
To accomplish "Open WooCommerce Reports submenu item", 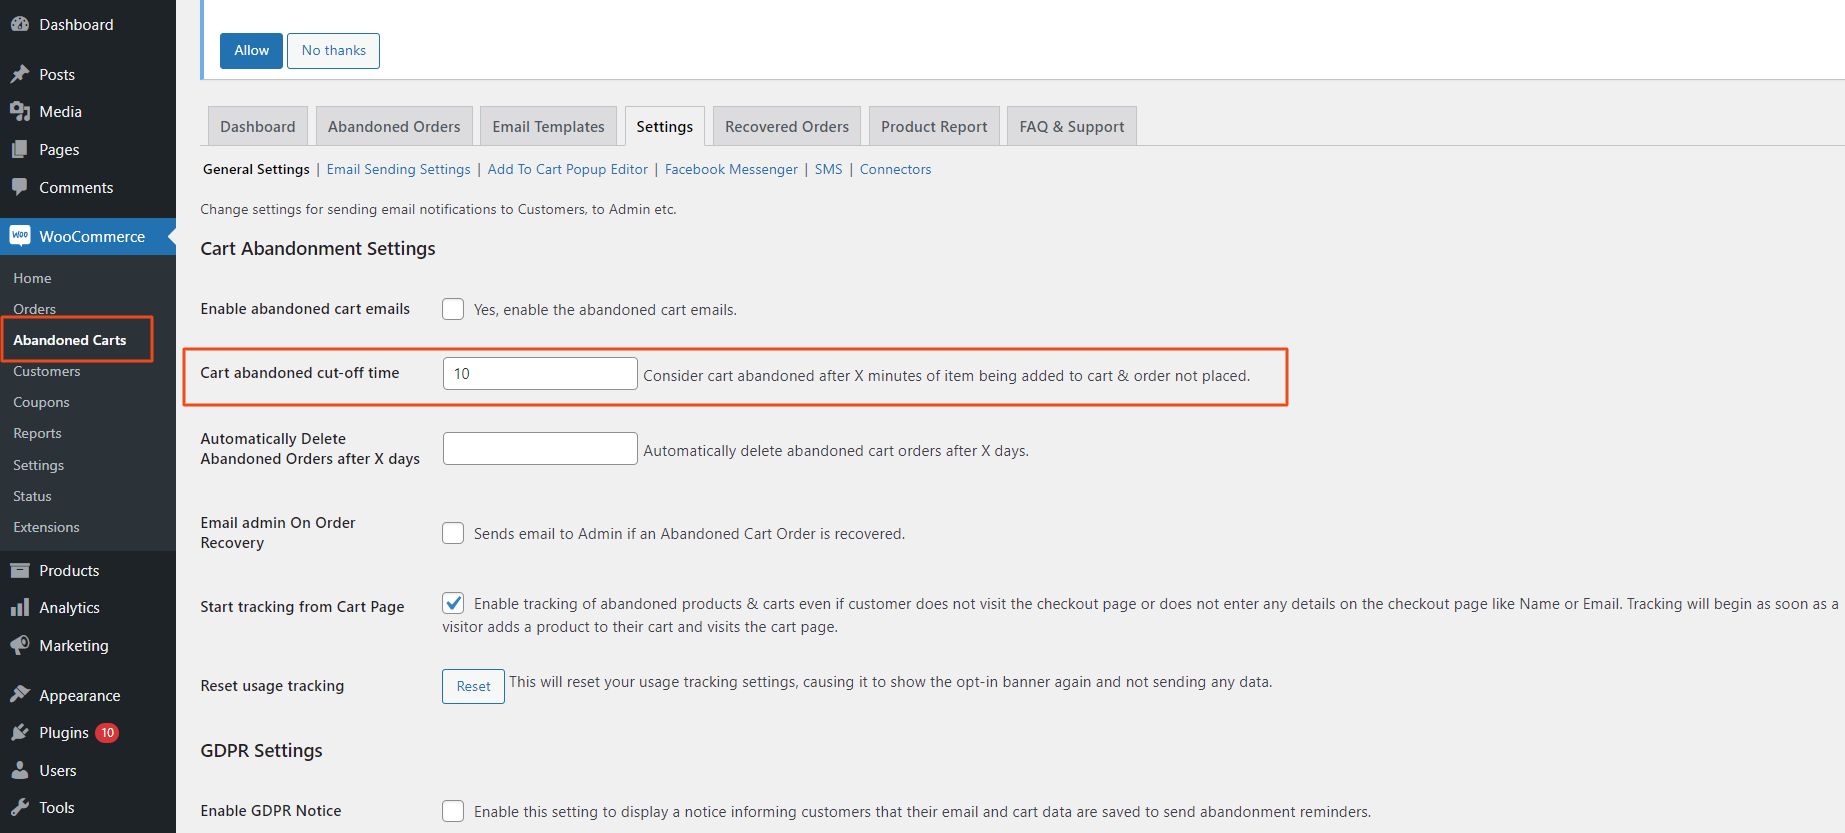I will [37, 433].
